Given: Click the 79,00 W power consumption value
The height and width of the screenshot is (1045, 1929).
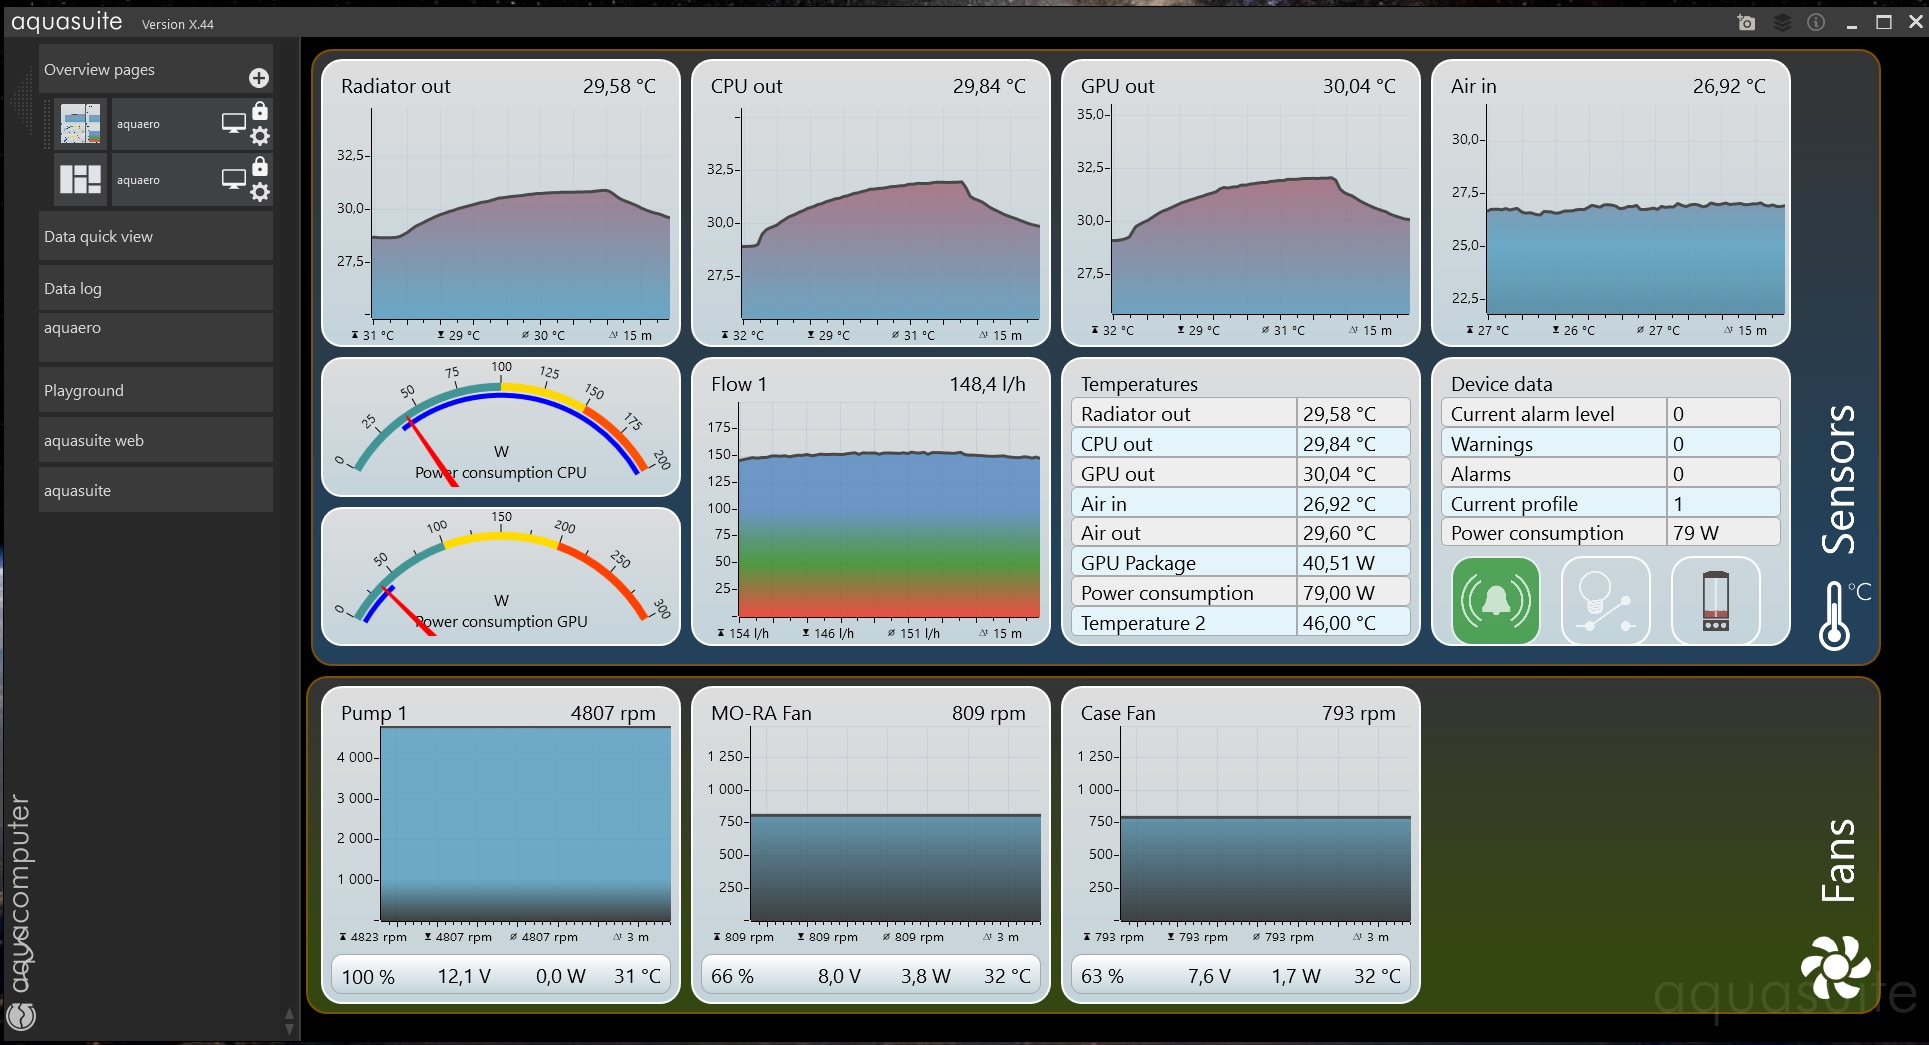Looking at the screenshot, I should 1338,593.
